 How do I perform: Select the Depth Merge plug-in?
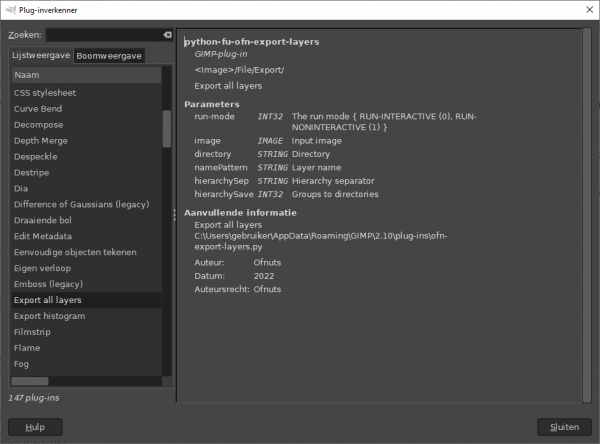click(86, 141)
